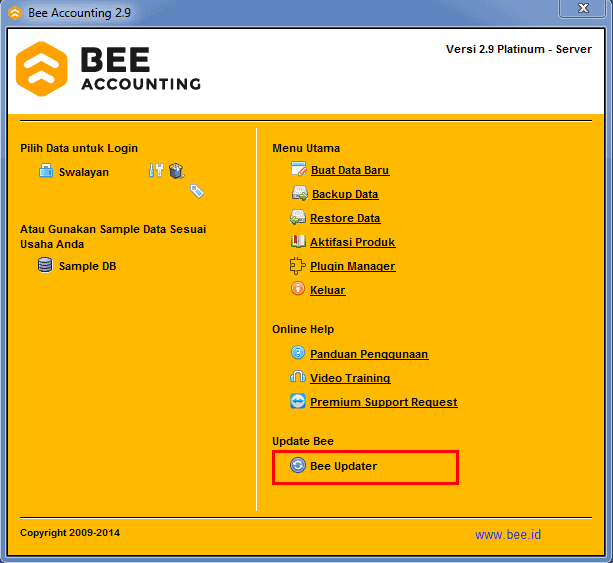
Task: Click the Premium Support TeamViewer icon
Action: point(298,401)
